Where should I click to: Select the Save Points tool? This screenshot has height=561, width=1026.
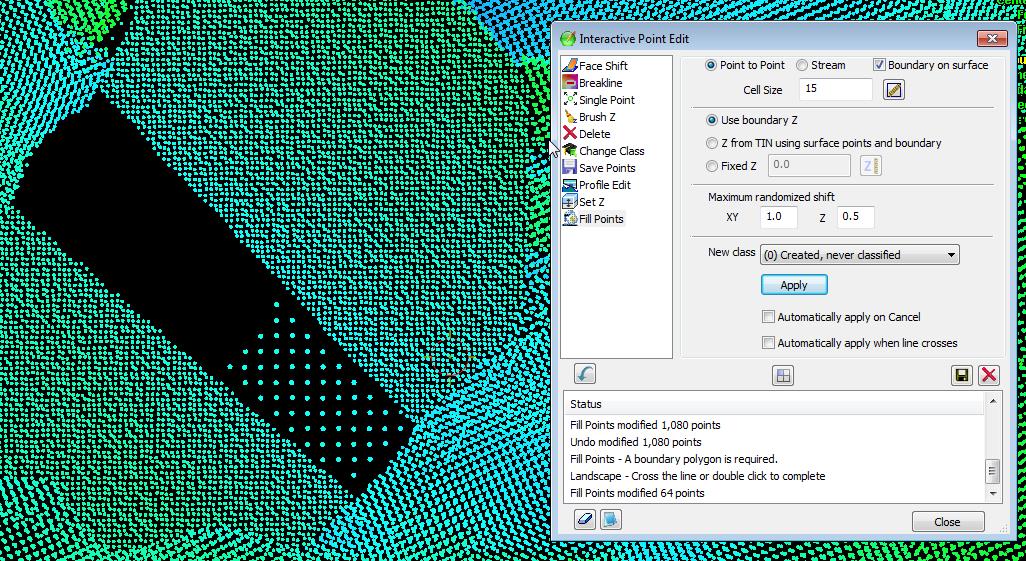[x=599, y=168]
